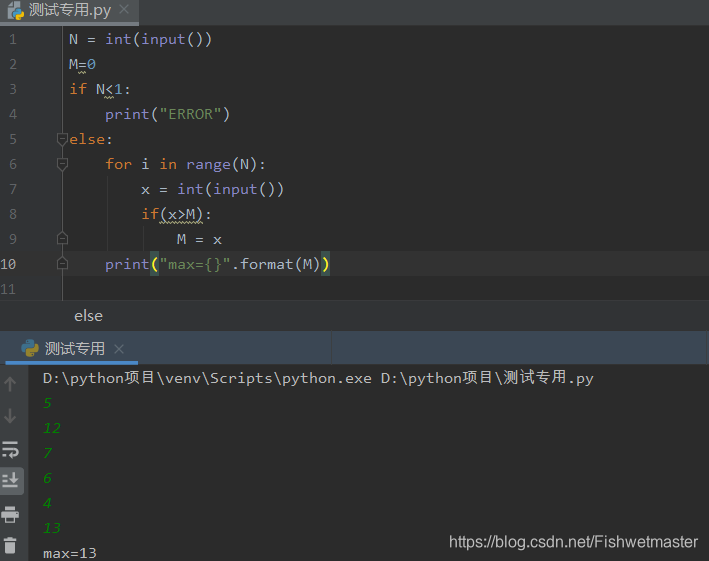The image size is (709, 561).
Task: Click the x = int(input()) line
Action: point(212,189)
